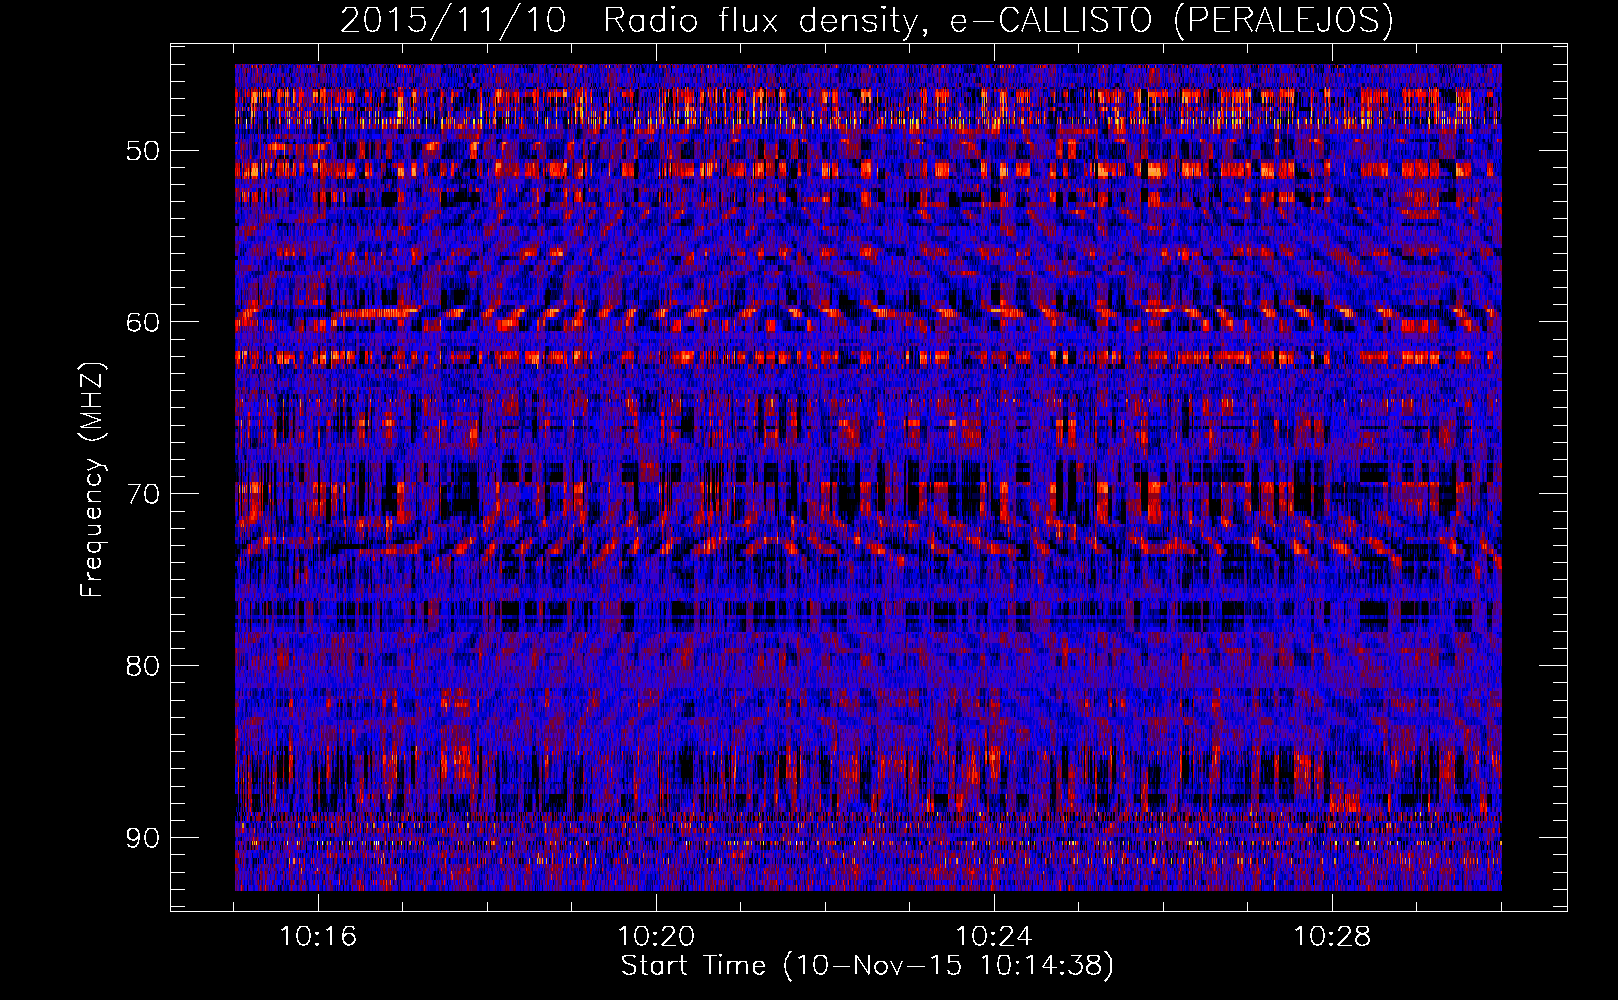Screen dimensions: 1618x1000
Task: Click the 10:20 time tick label
Action: (x=656, y=937)
